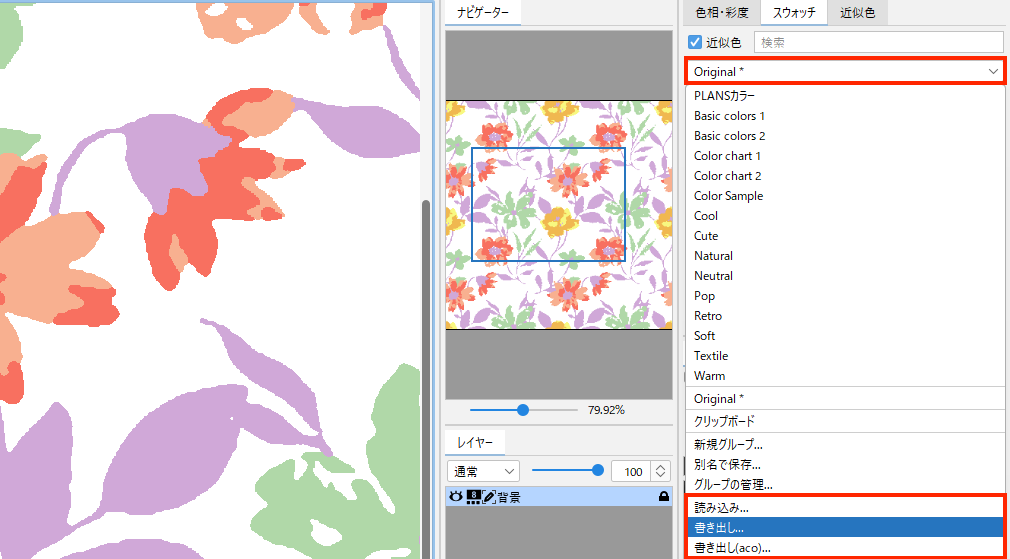1010x559 pixels.
Task: Click 読み込み... menu entry
Action: (846, 507)
